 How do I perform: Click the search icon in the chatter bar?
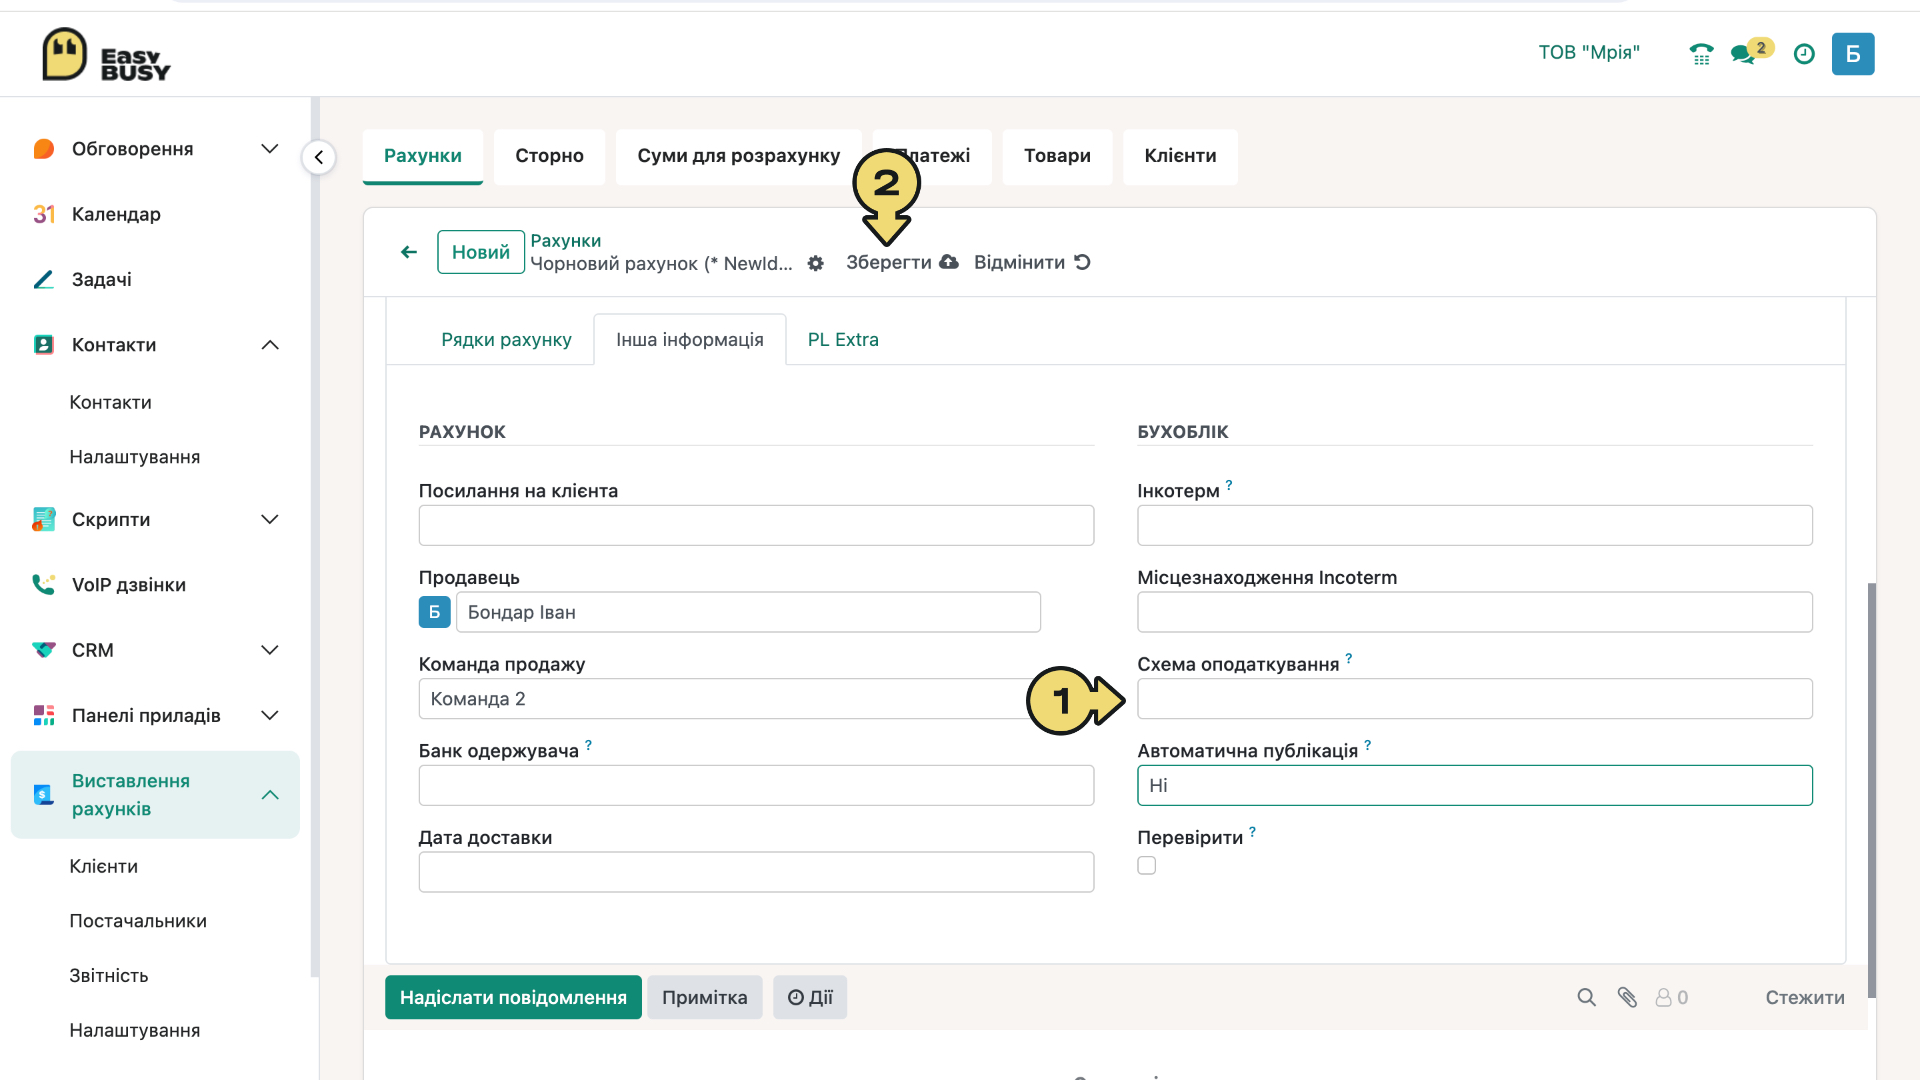click(x=1586, y=997)
